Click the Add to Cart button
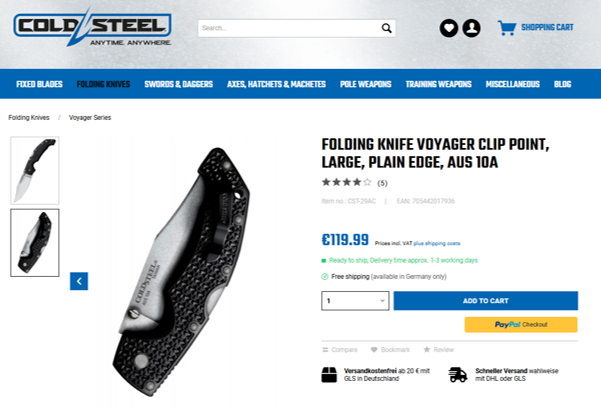This screenshot has width=601, height=418. tap(486, 301)
